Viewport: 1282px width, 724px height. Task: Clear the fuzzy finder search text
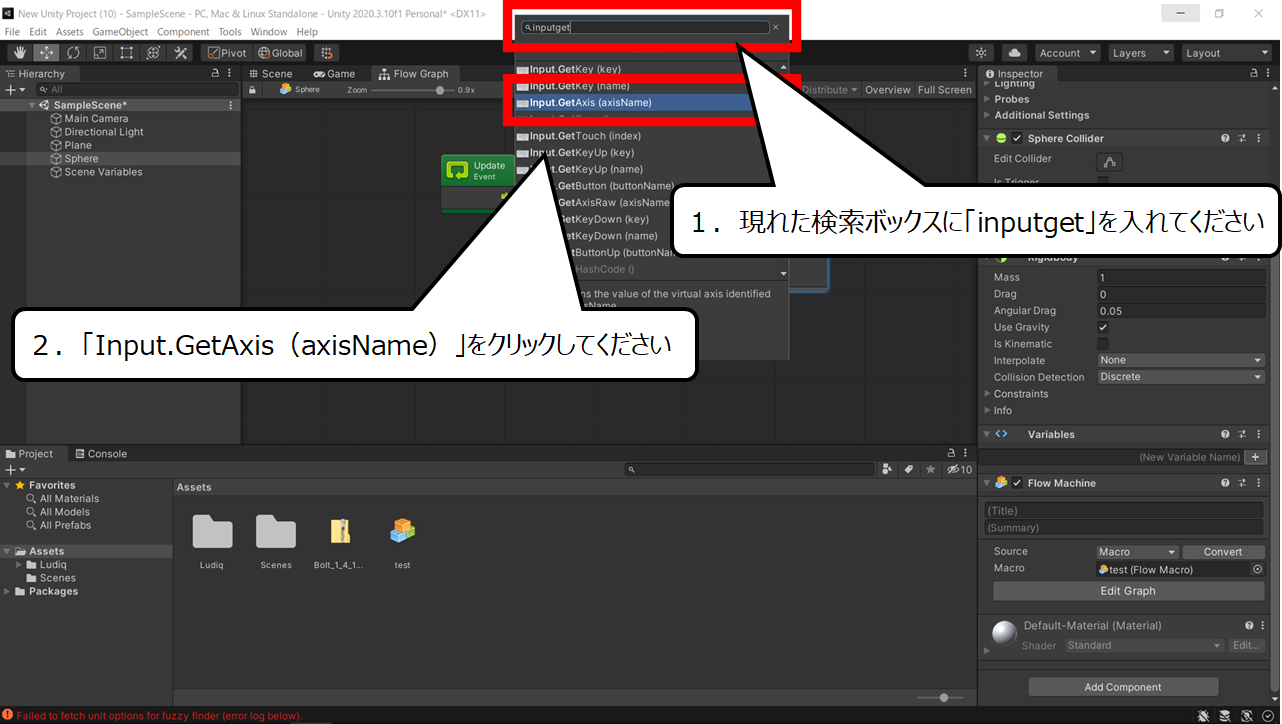pos(776,28)
